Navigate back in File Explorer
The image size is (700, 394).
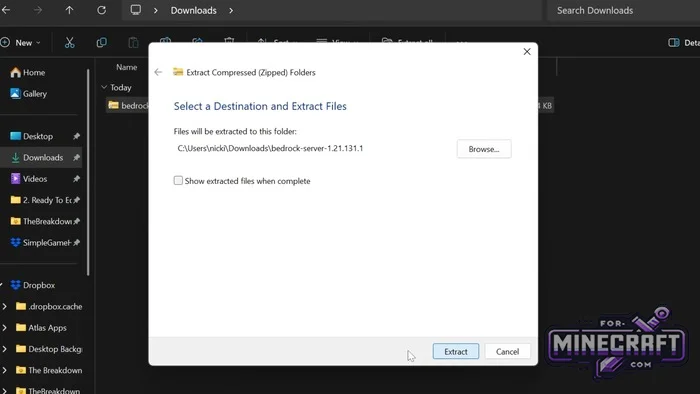pos(6,10)
